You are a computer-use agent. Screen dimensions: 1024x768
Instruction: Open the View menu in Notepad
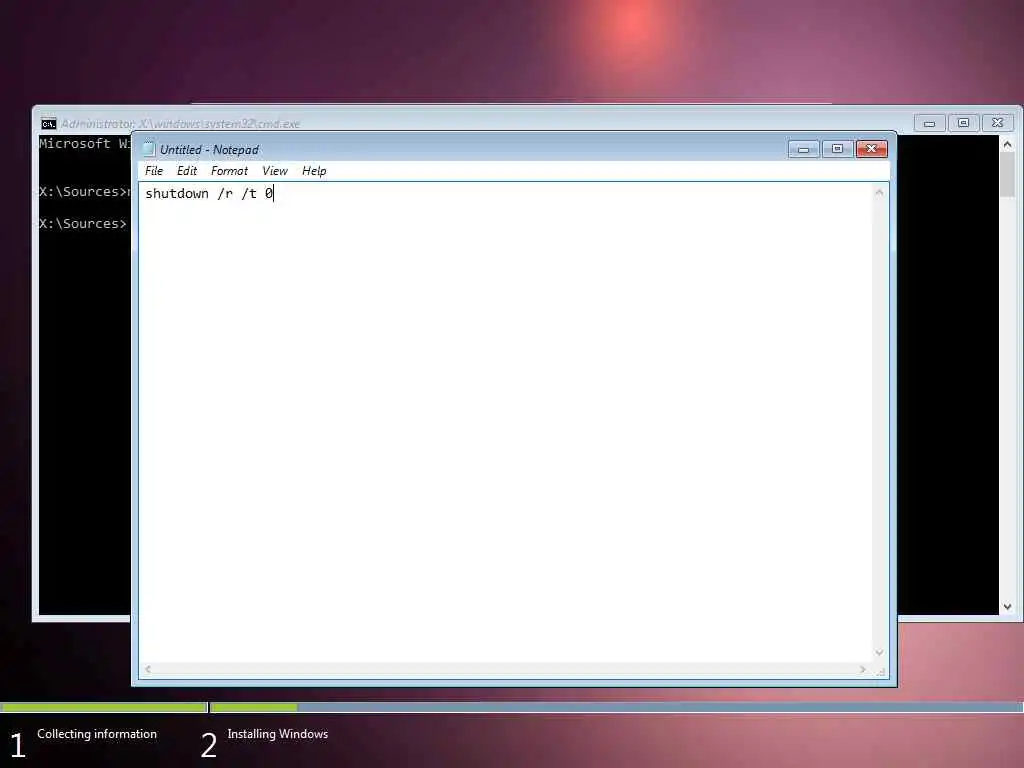[x=275, y=171]
